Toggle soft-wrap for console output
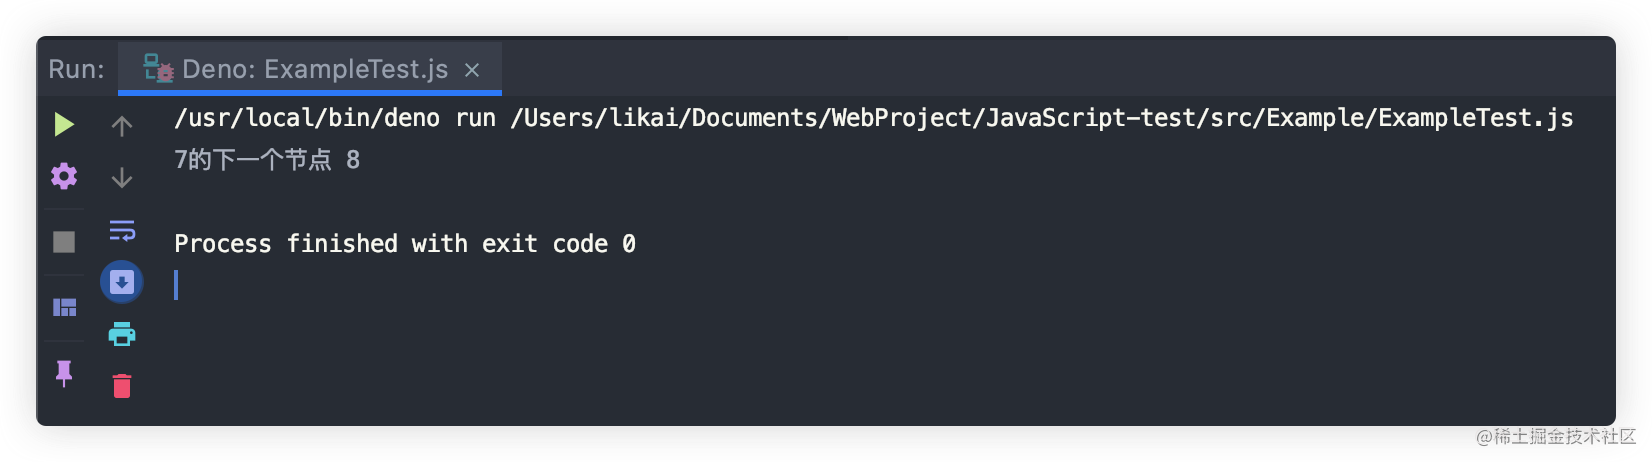Viewport: 1652px width, 462px height. [122, 231]
